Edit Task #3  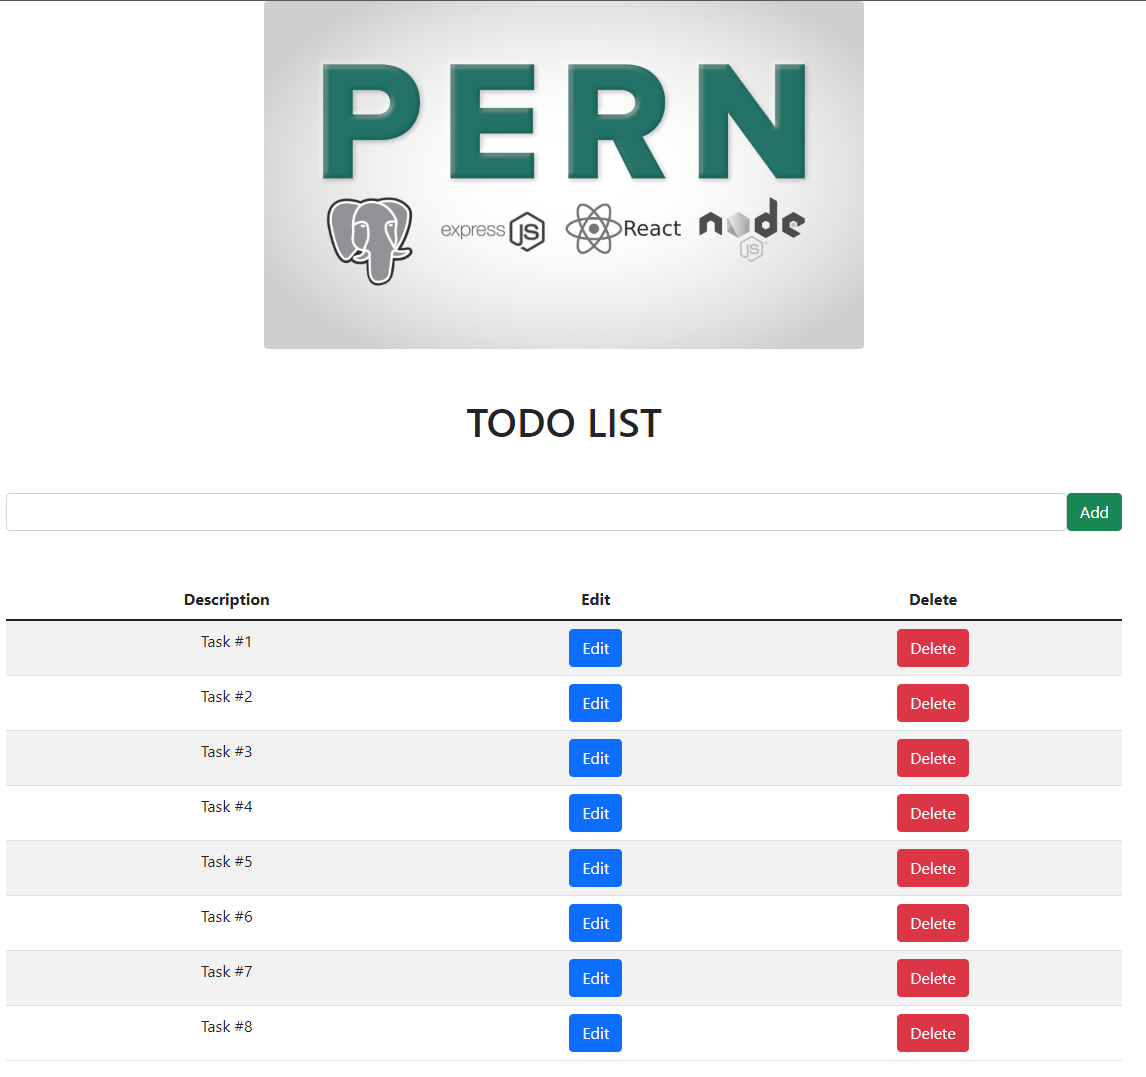point(595,758)
